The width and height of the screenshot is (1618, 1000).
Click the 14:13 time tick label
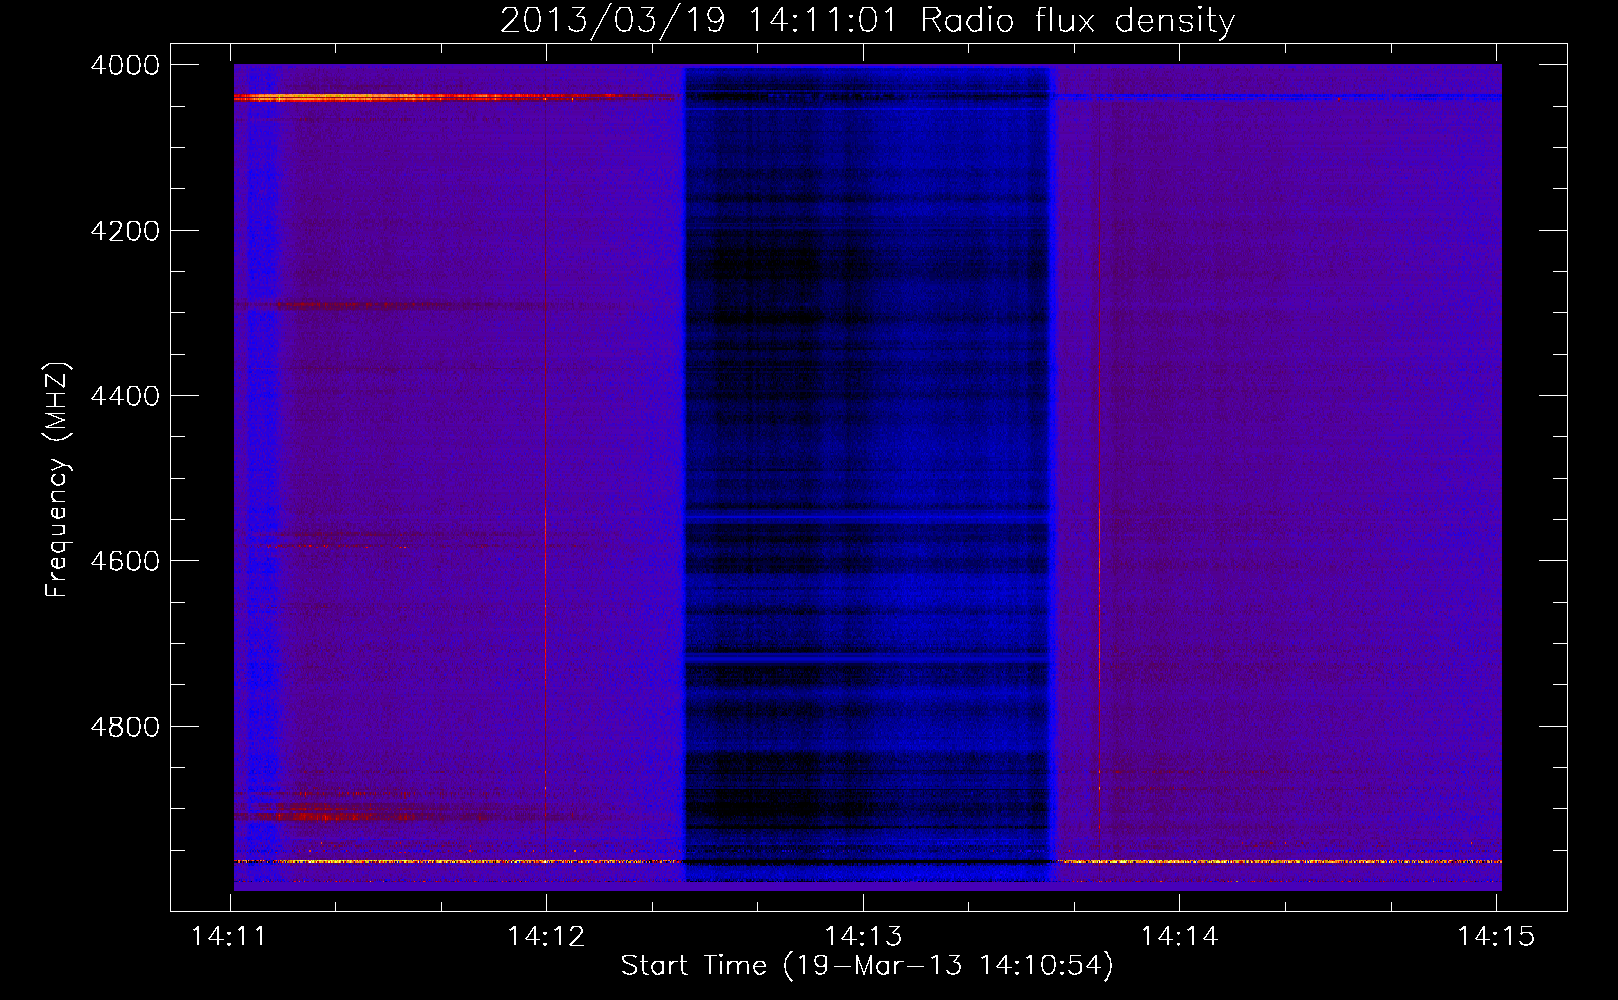click(863, 937)
